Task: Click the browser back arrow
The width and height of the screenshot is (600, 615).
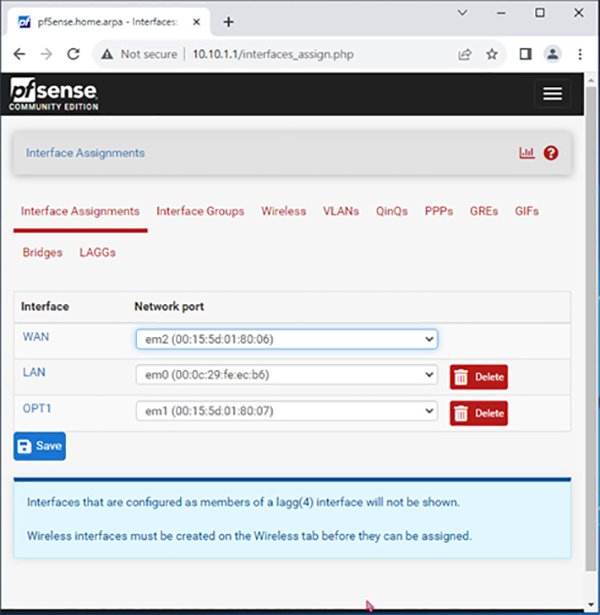Action: (x=21, y=54)
